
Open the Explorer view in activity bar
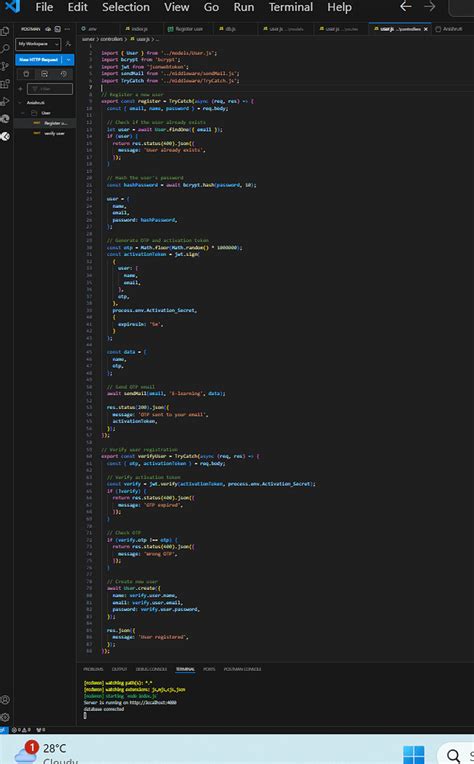click(5, 32)
